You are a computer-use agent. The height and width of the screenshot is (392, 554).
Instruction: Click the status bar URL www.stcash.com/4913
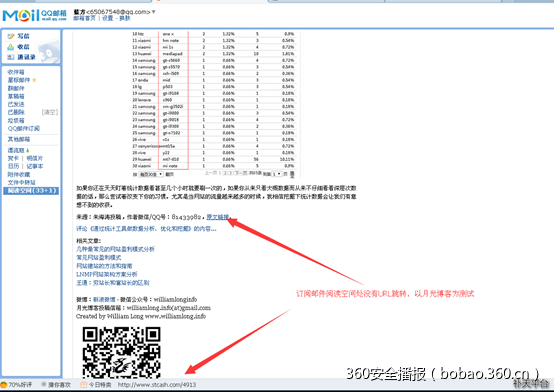point(157,385)
